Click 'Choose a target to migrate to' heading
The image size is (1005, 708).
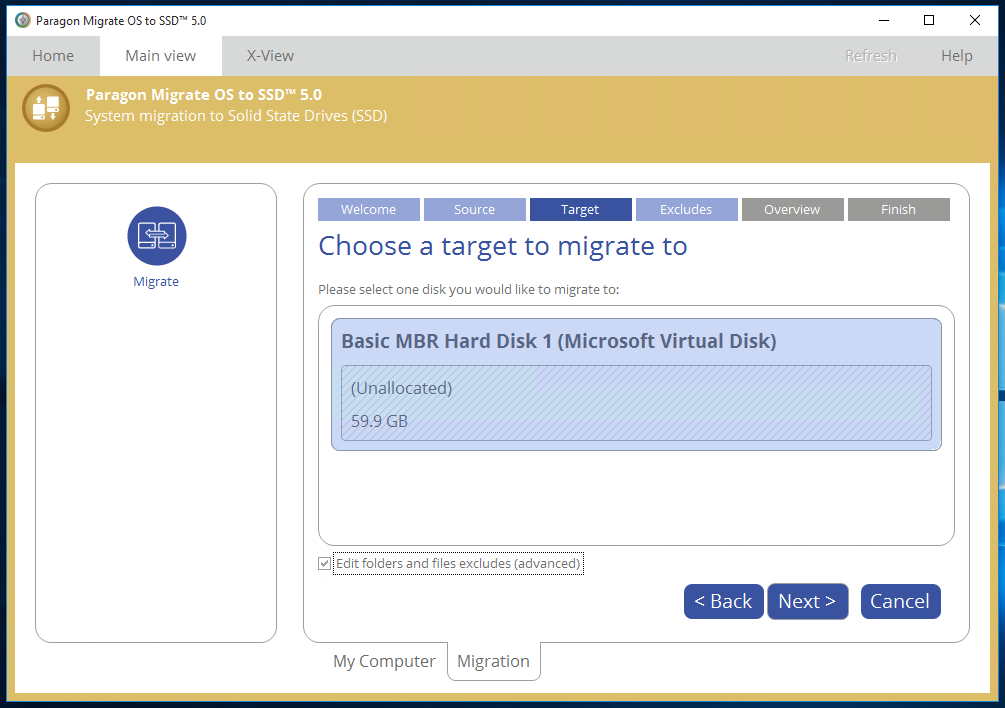(502, 246)
